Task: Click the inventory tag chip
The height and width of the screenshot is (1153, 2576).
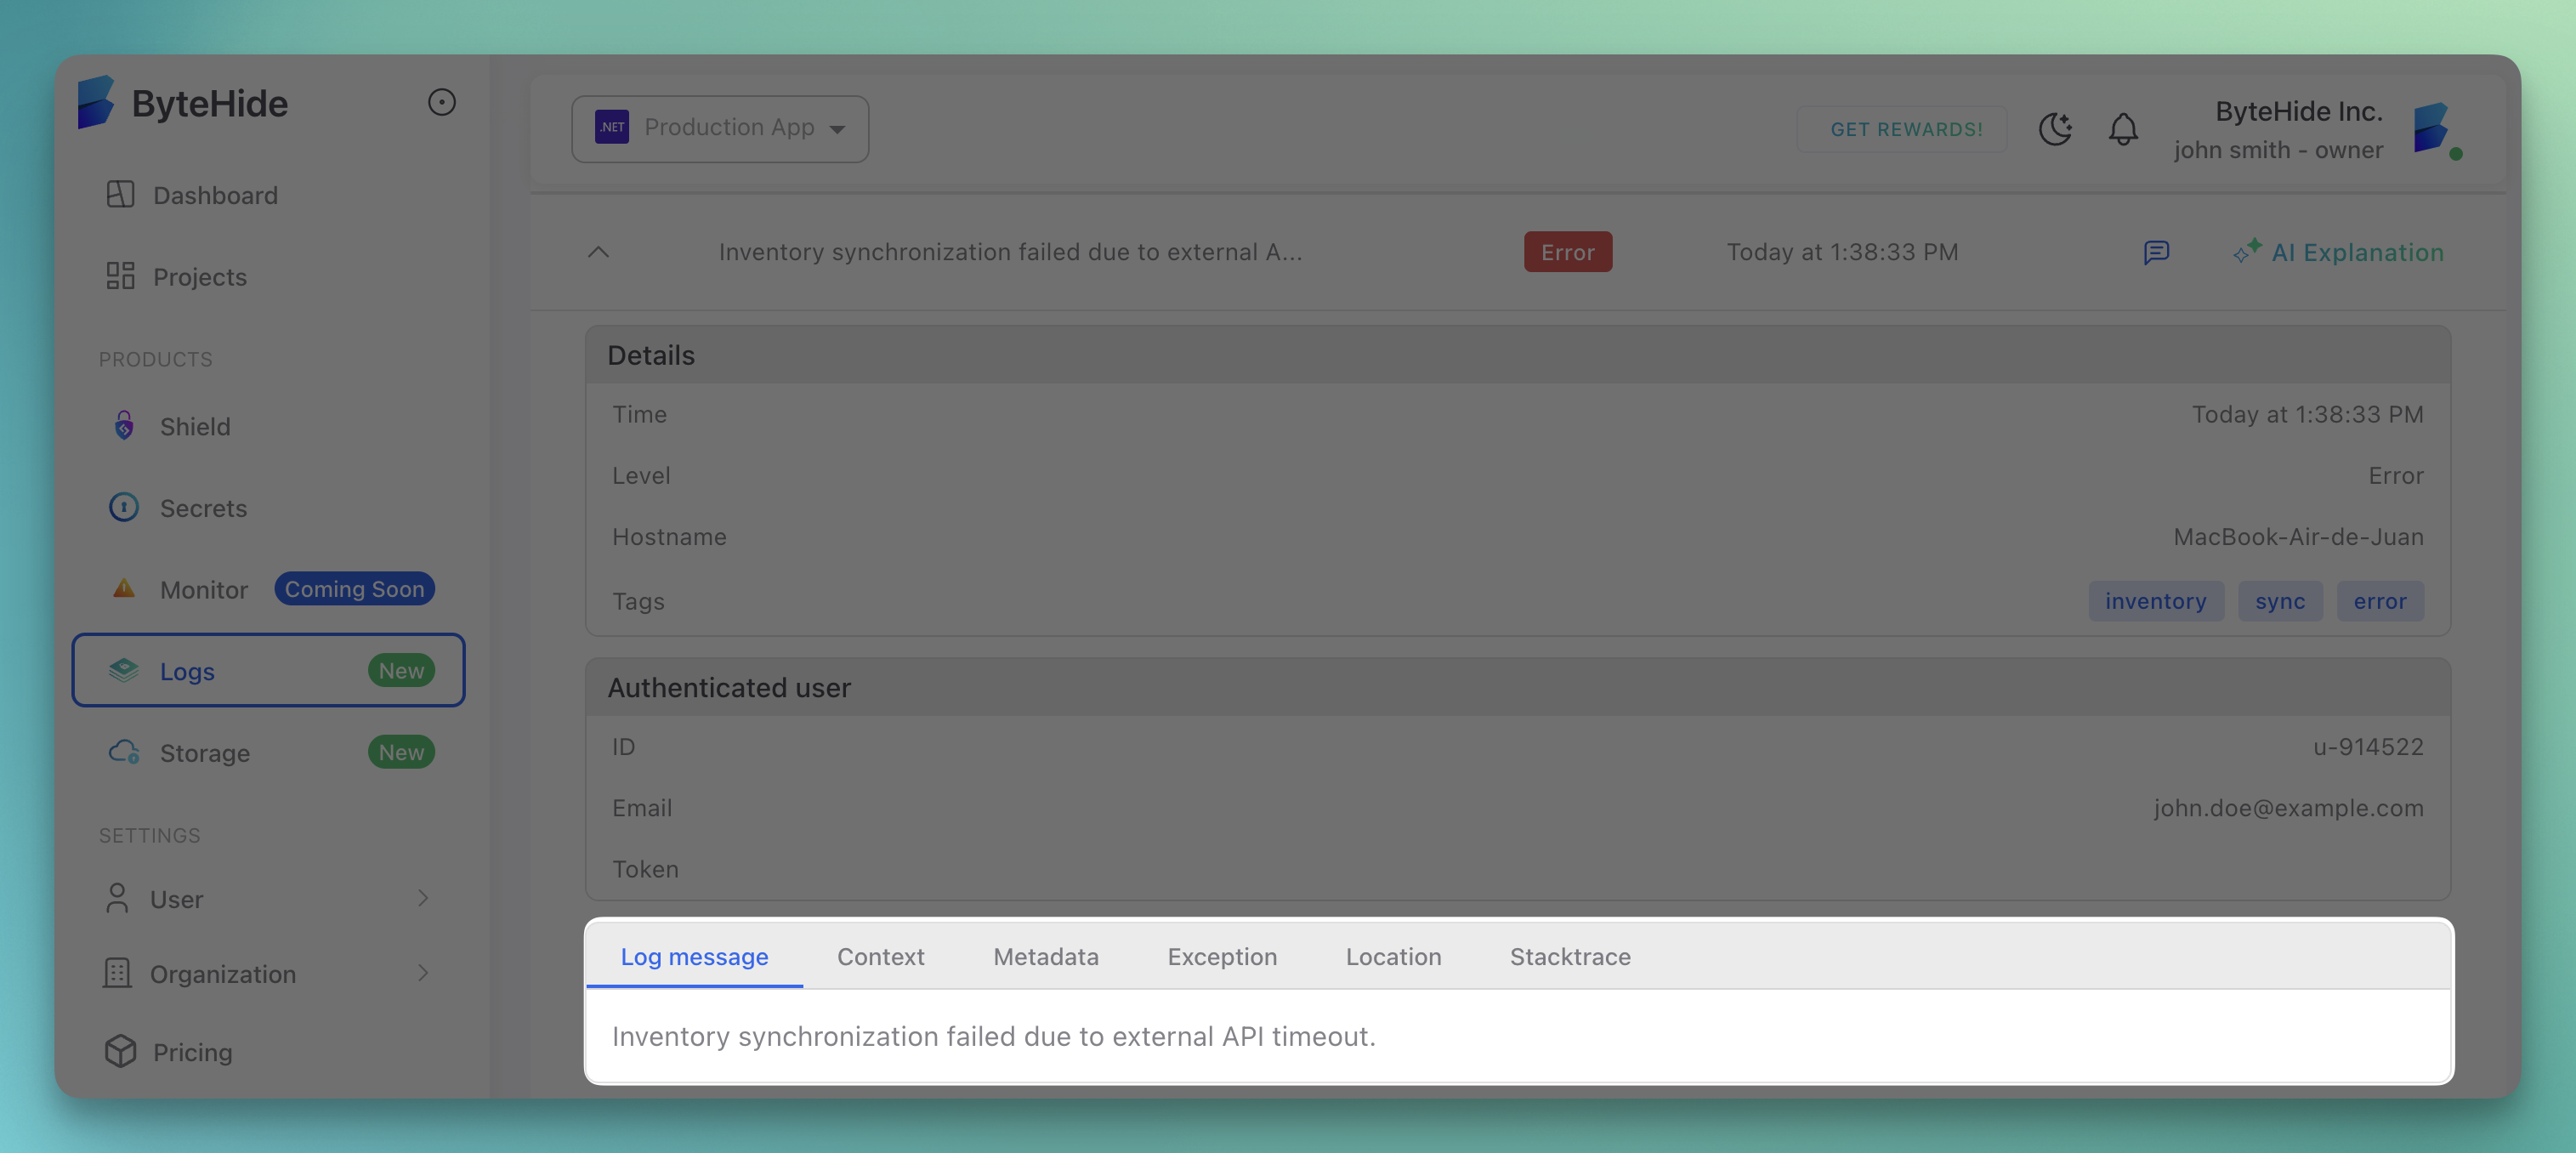Action: [2156, 601]
